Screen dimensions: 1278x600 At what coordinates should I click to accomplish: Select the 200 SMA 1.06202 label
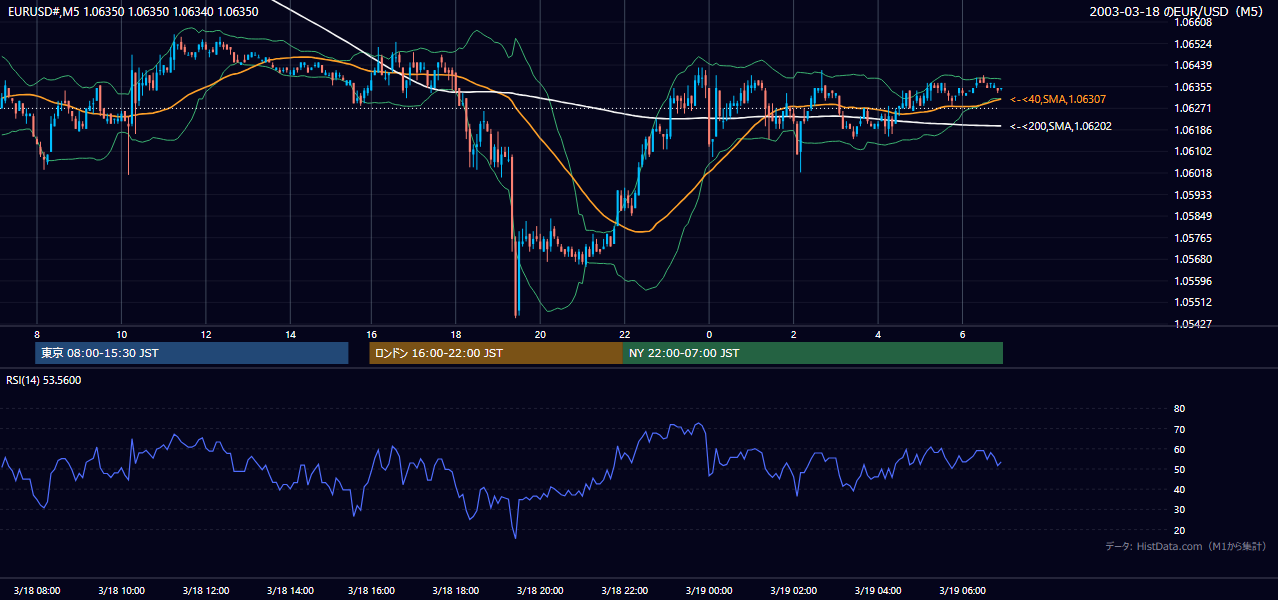[1062, 127]
